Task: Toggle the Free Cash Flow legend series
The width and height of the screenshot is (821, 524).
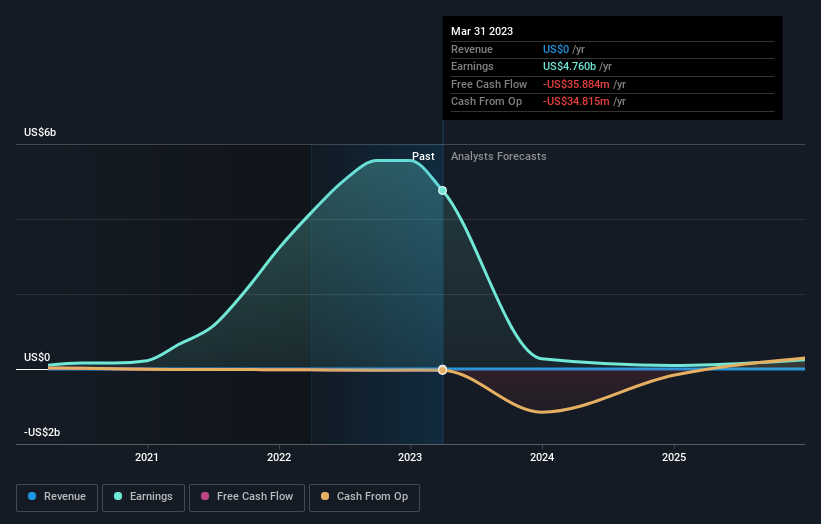Action: (x=247, y=497)
